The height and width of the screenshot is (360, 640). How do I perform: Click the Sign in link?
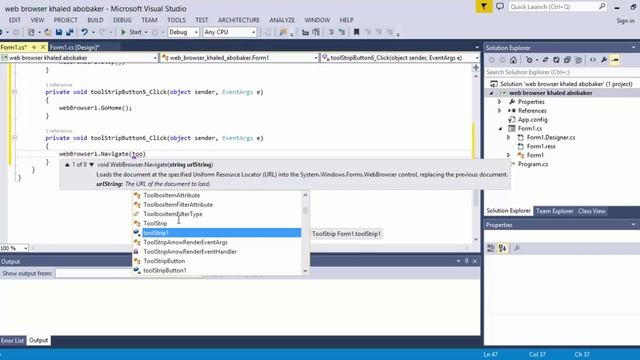pyautogui.click(x=625, y=20)
